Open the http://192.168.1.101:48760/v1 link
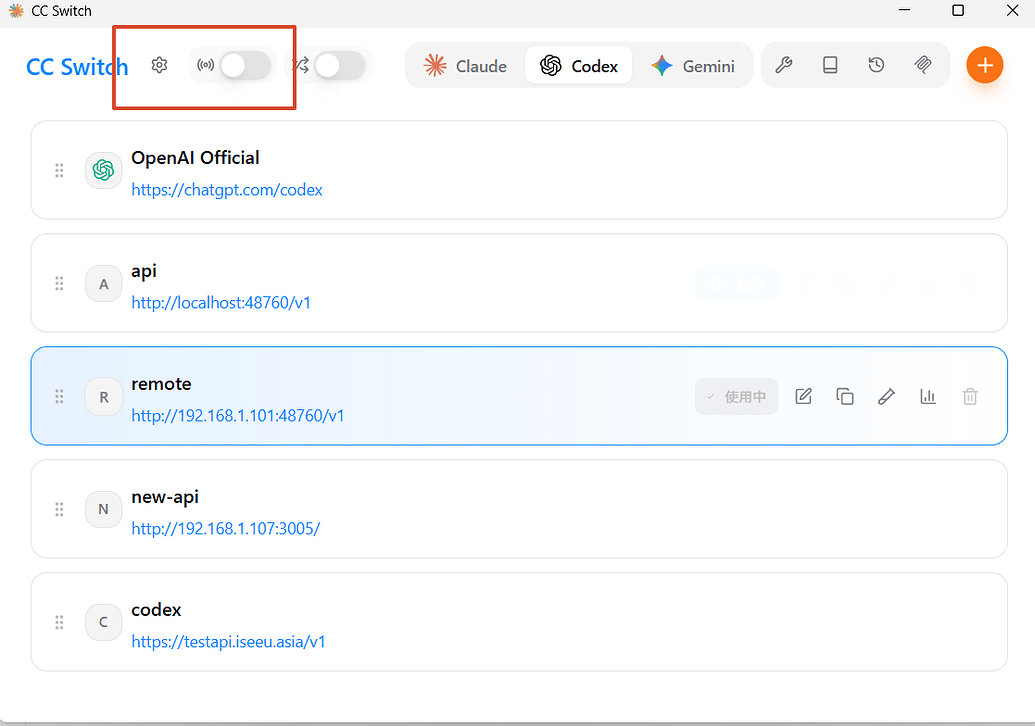This screenshot has width=1035, height=726. tap(238, 416)
